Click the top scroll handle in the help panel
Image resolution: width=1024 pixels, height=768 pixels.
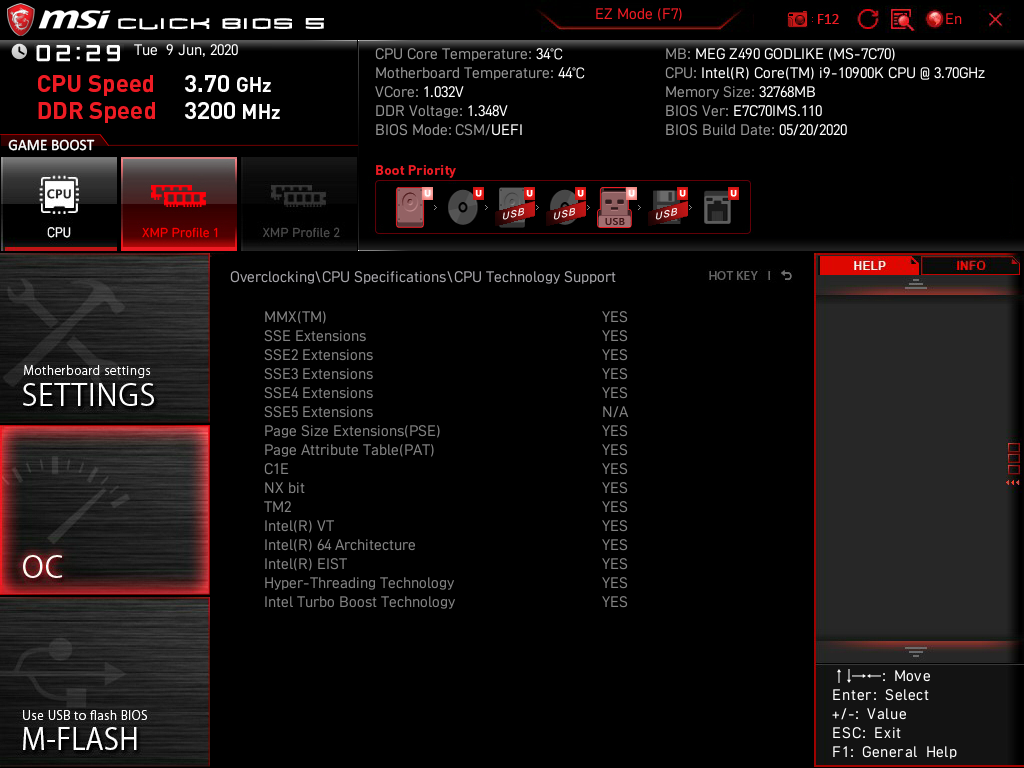pos(916,284)
